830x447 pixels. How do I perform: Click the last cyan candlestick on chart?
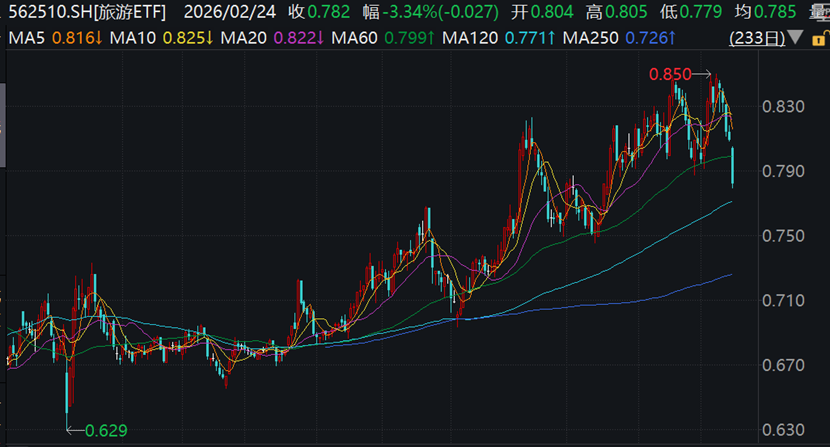point(733,166)
